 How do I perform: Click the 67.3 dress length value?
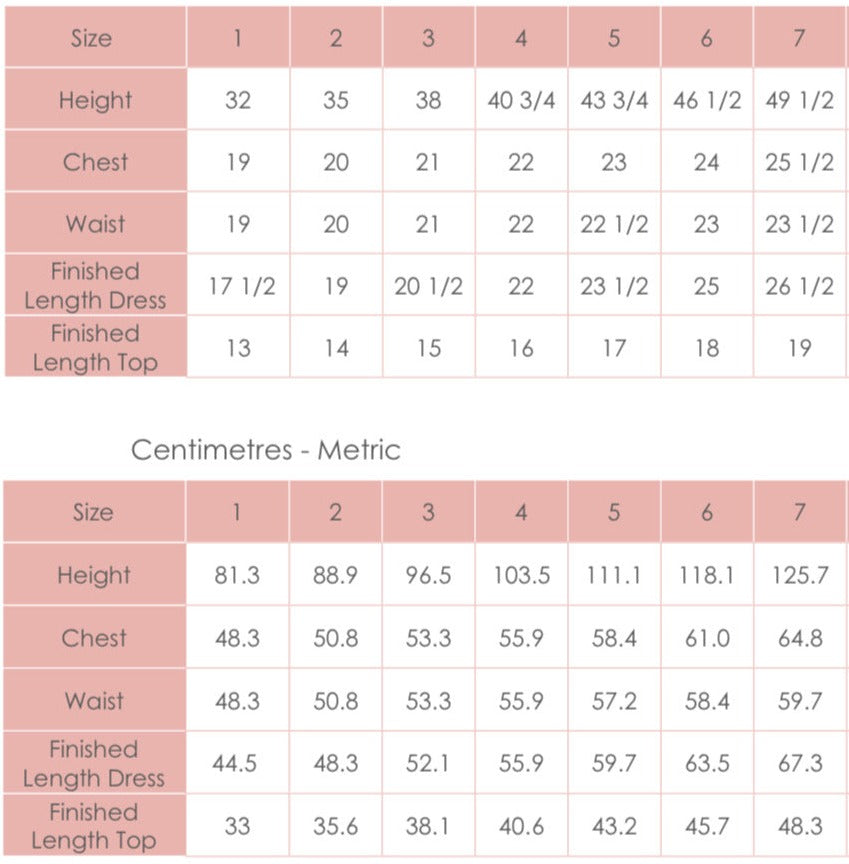pyautogui.click(x=799, y=763)
